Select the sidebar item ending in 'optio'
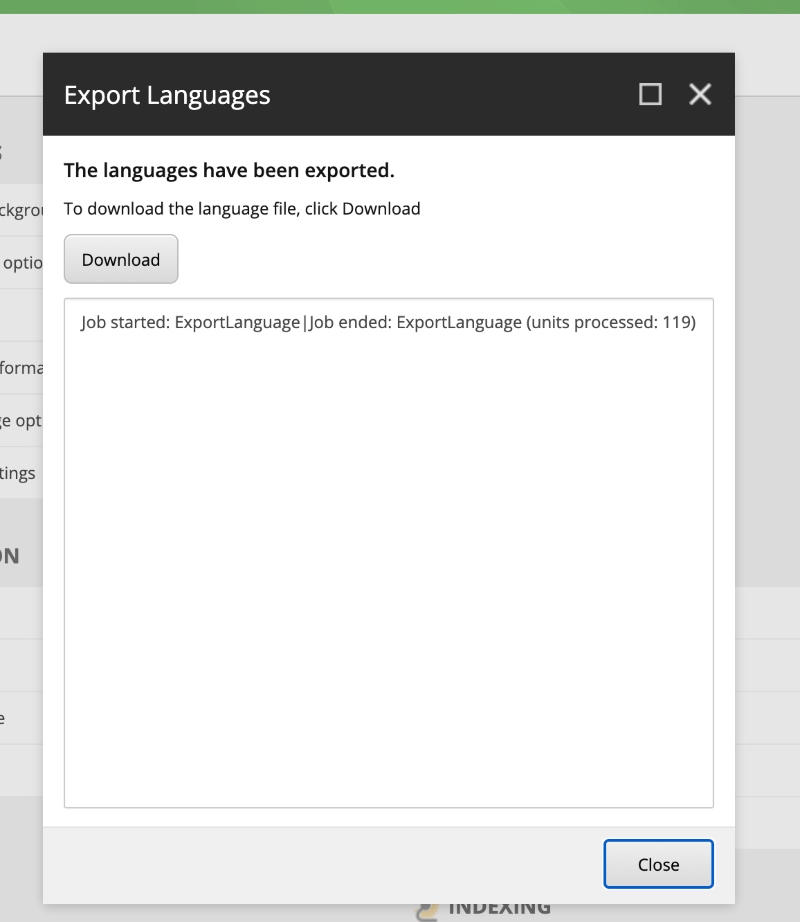The height and width of the screenshot is (922, 800). pos(18,262)
